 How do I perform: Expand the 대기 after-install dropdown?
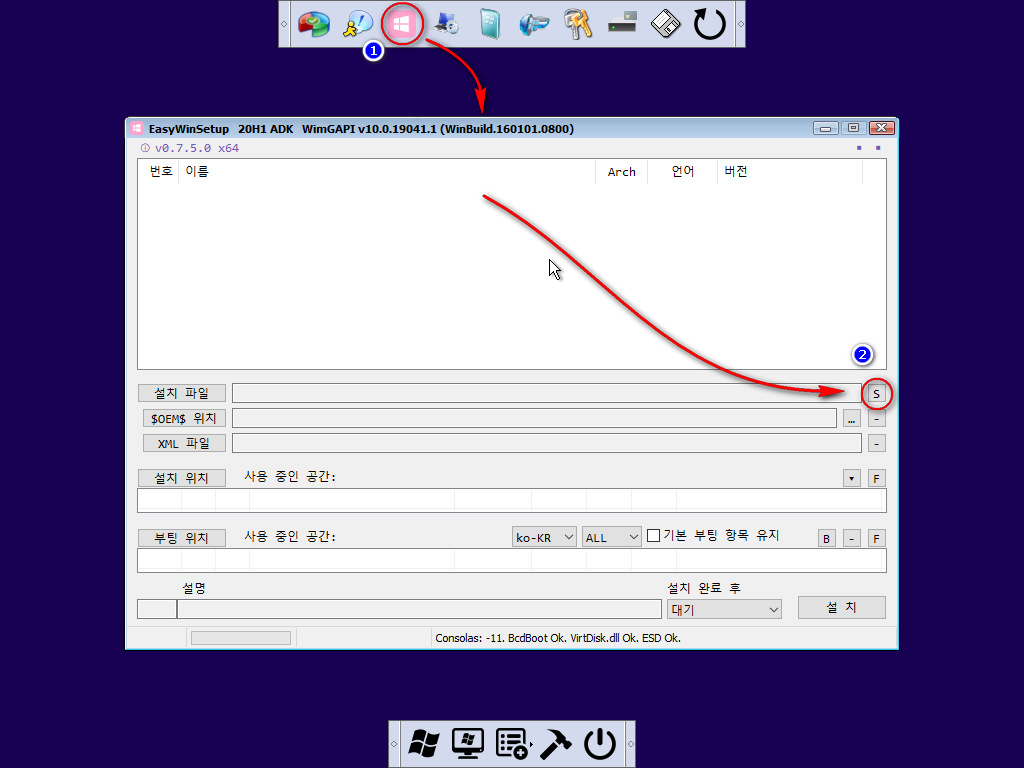click(x=724, y=609)
